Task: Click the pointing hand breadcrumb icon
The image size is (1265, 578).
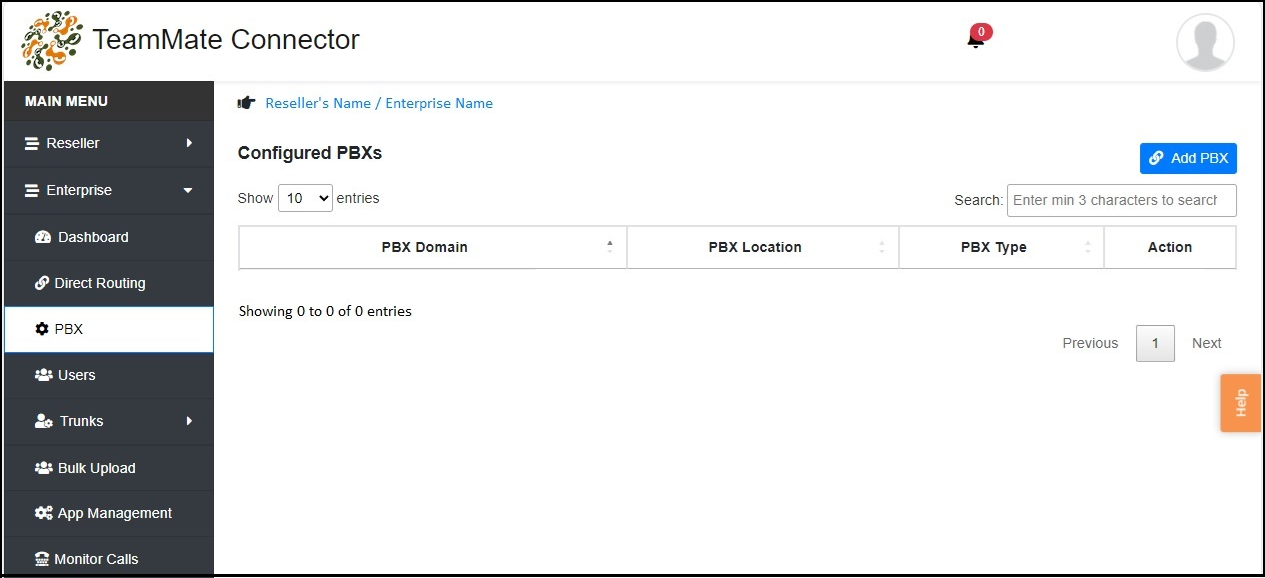Action: click(x=246, y=103)
